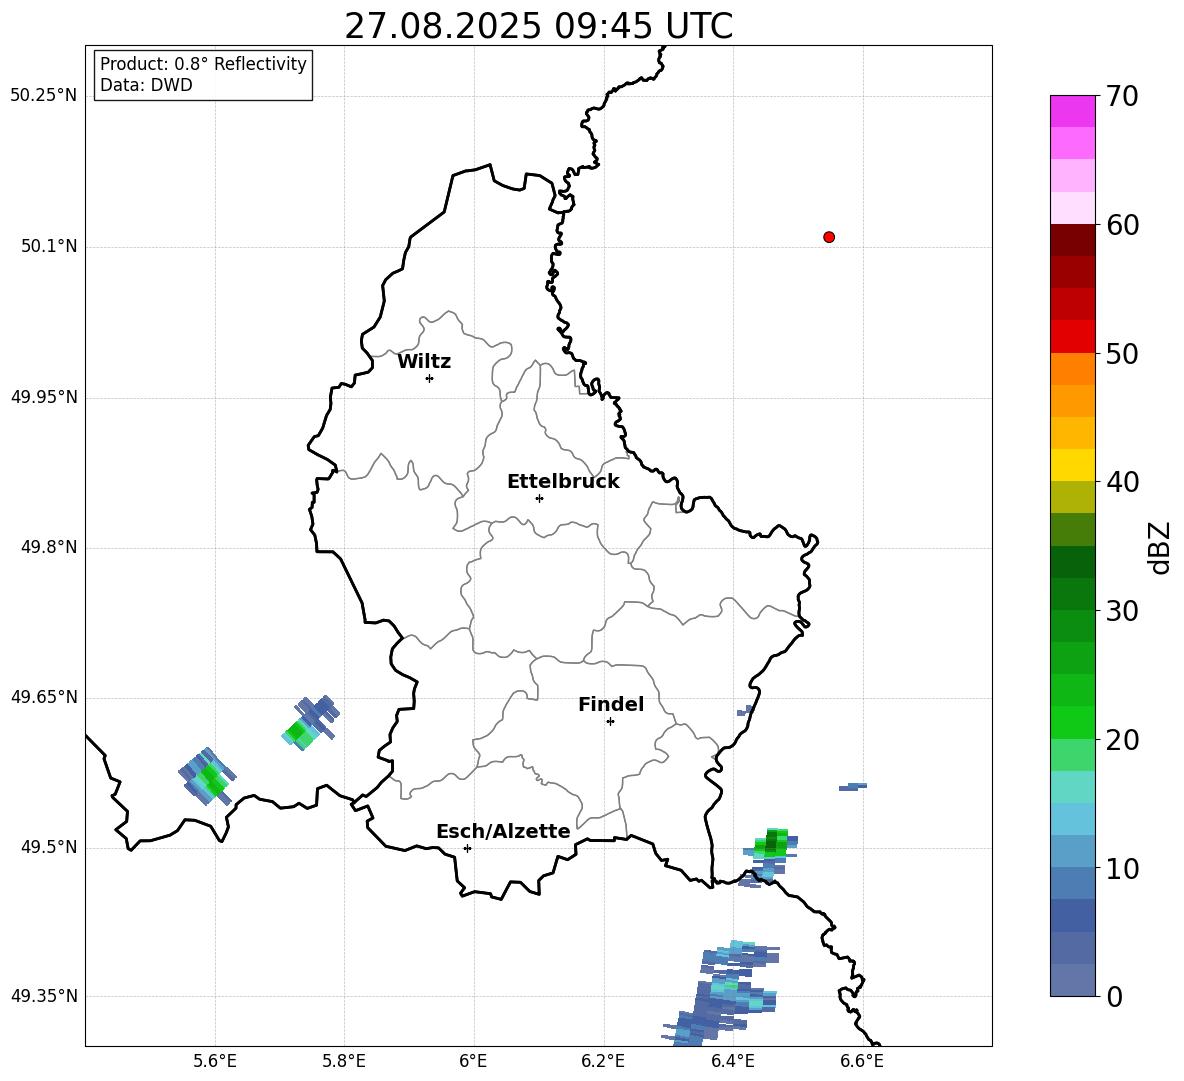The width and height of the screenshot is (1184, 1081).
Task: Click the Findel station cross marker
Action: 610,721
